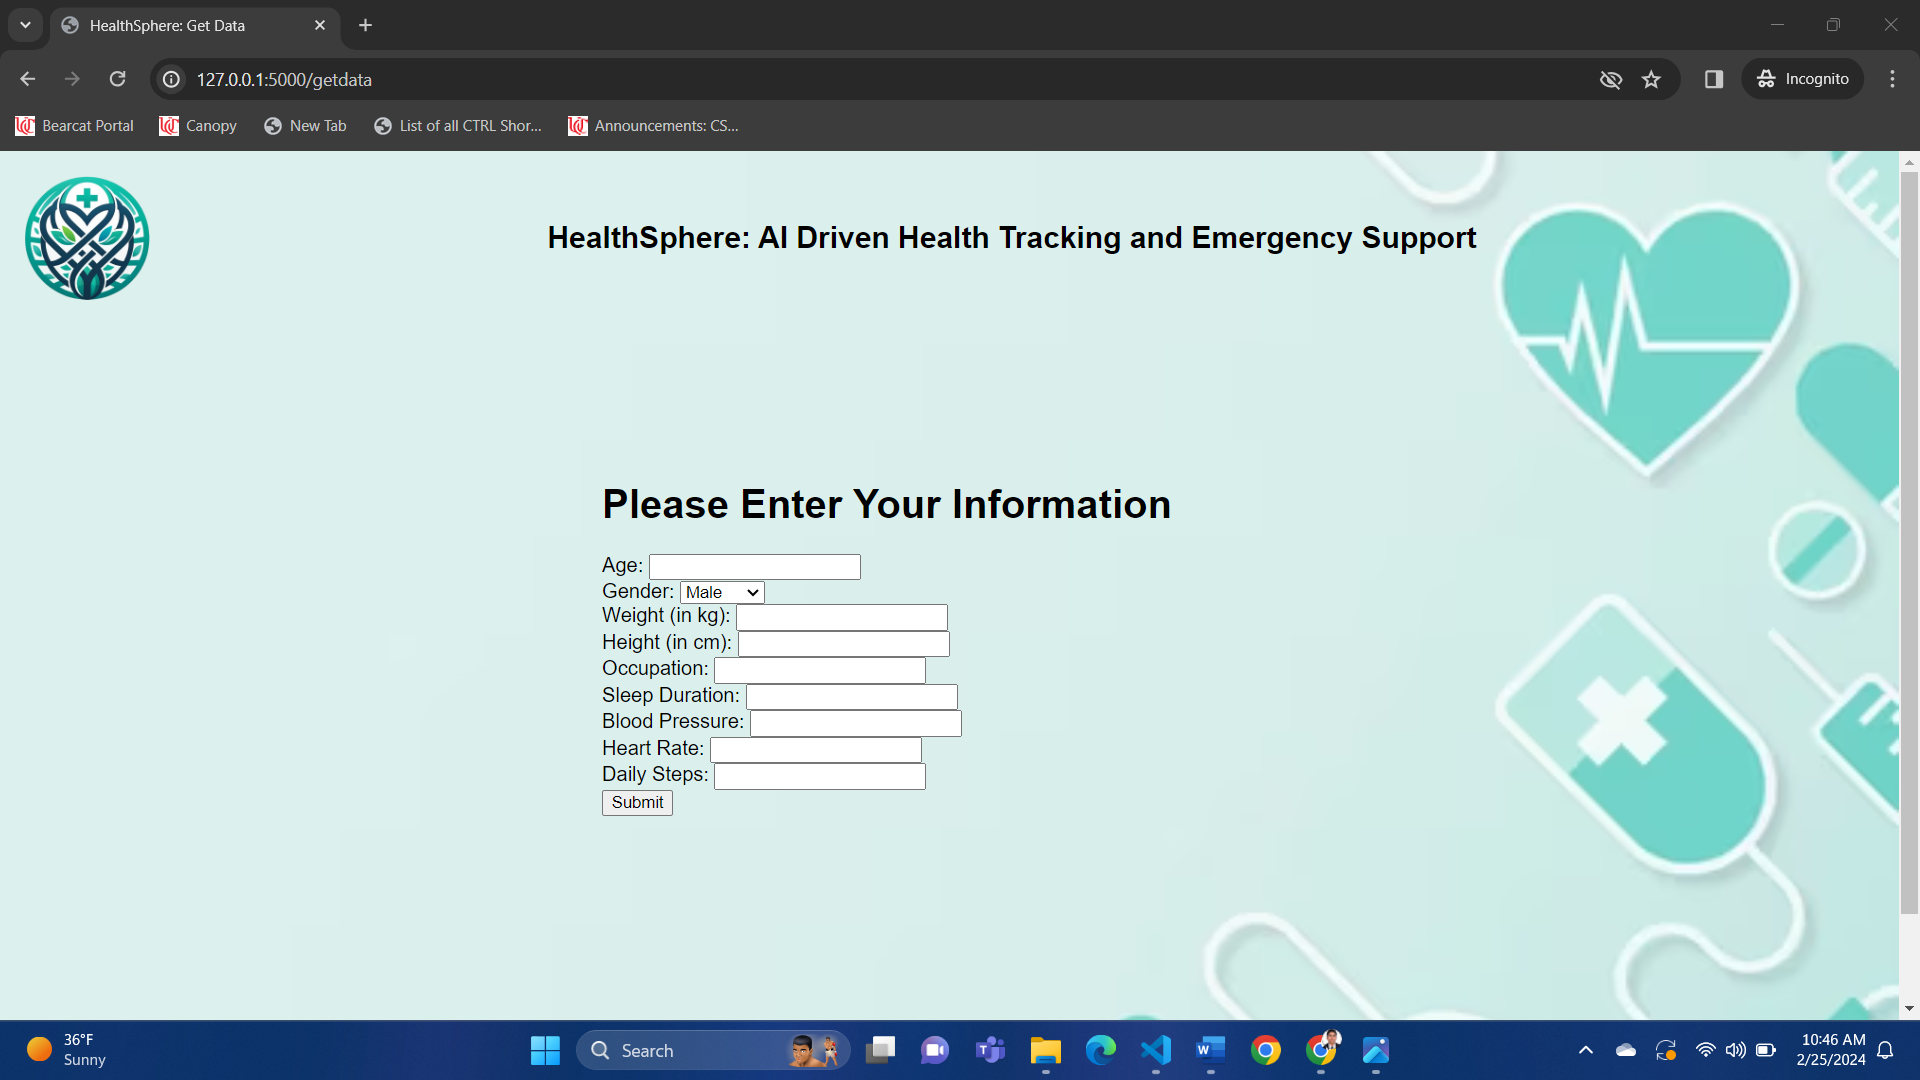This screenshot has width=1920, height=1080.
Task: Click the HealthSphere logo image
Action: click(87, 238)
